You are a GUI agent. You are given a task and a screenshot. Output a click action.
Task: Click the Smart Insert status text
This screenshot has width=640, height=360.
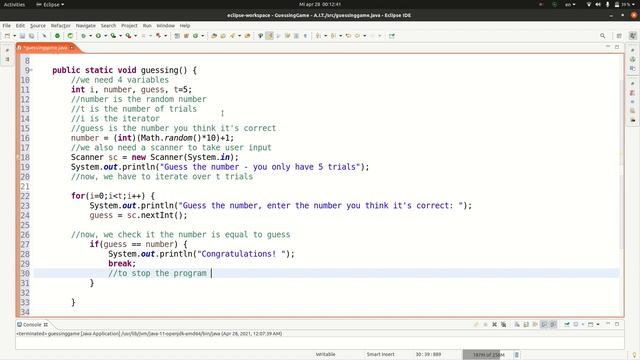pyautogui.click(x=380, y=354)
